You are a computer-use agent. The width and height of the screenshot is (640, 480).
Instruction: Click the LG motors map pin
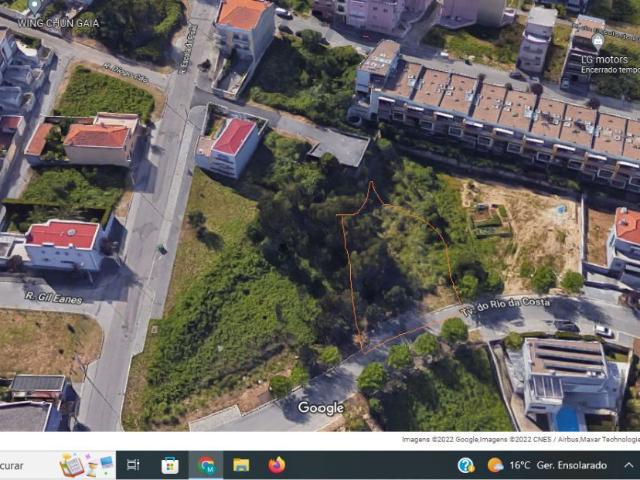tap(597, 41)
